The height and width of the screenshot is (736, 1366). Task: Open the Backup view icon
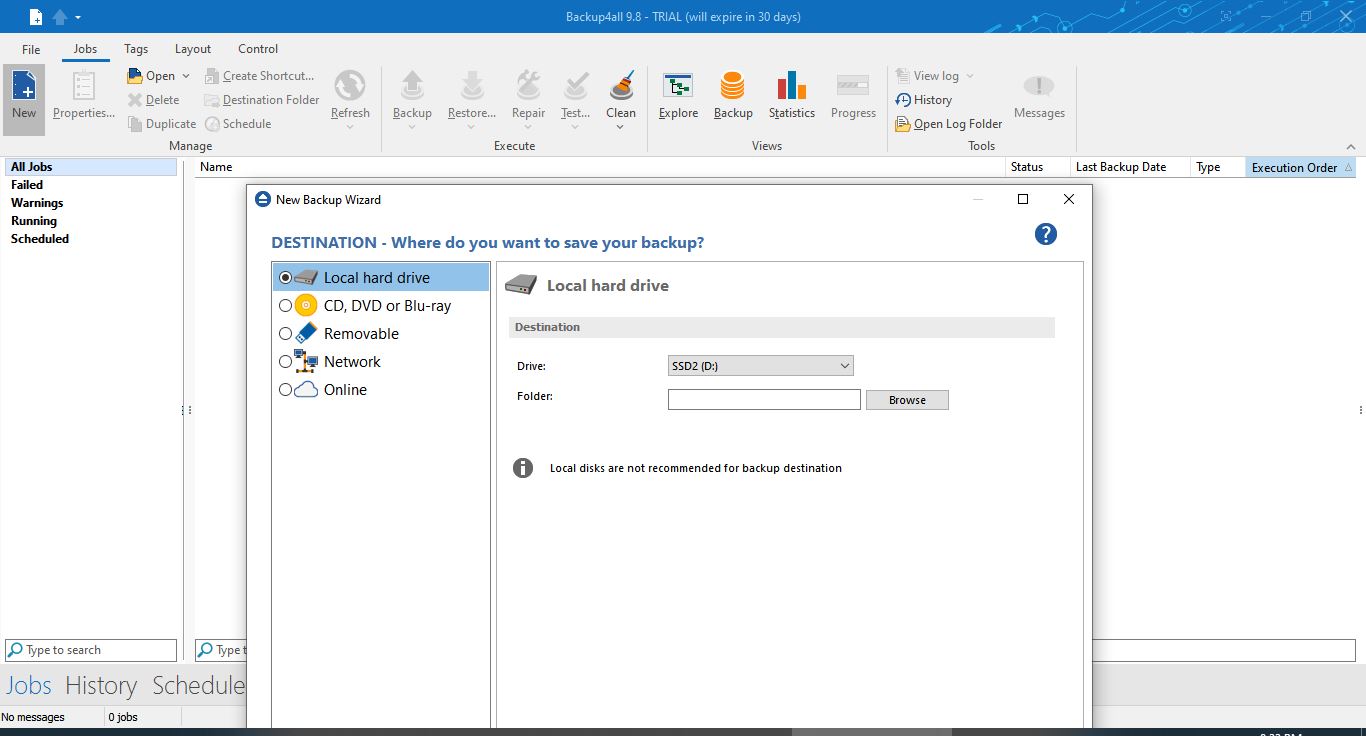click(733, 86)
